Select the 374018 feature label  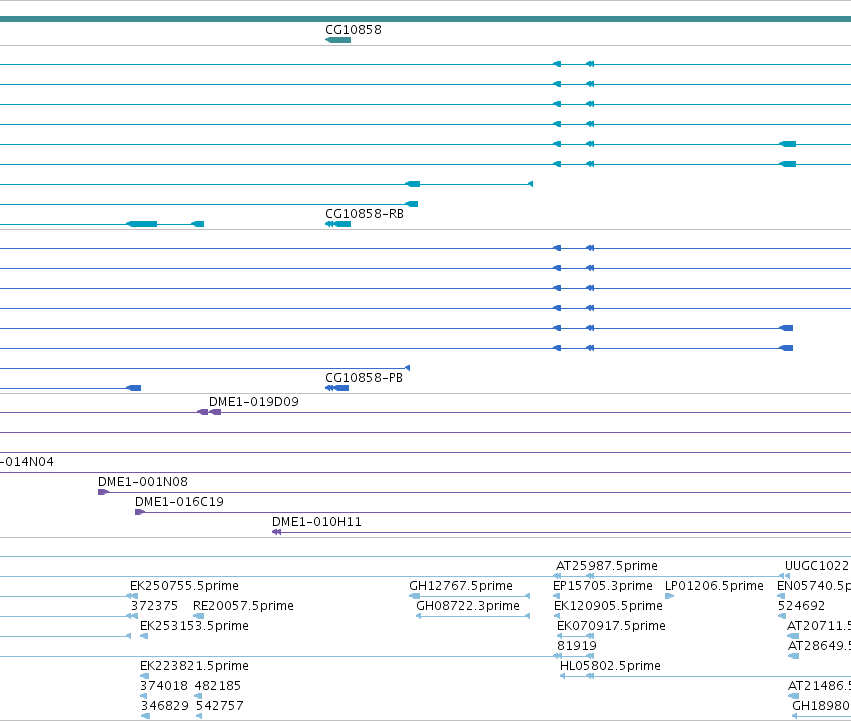pyautogui.click(x=163, y=686)
